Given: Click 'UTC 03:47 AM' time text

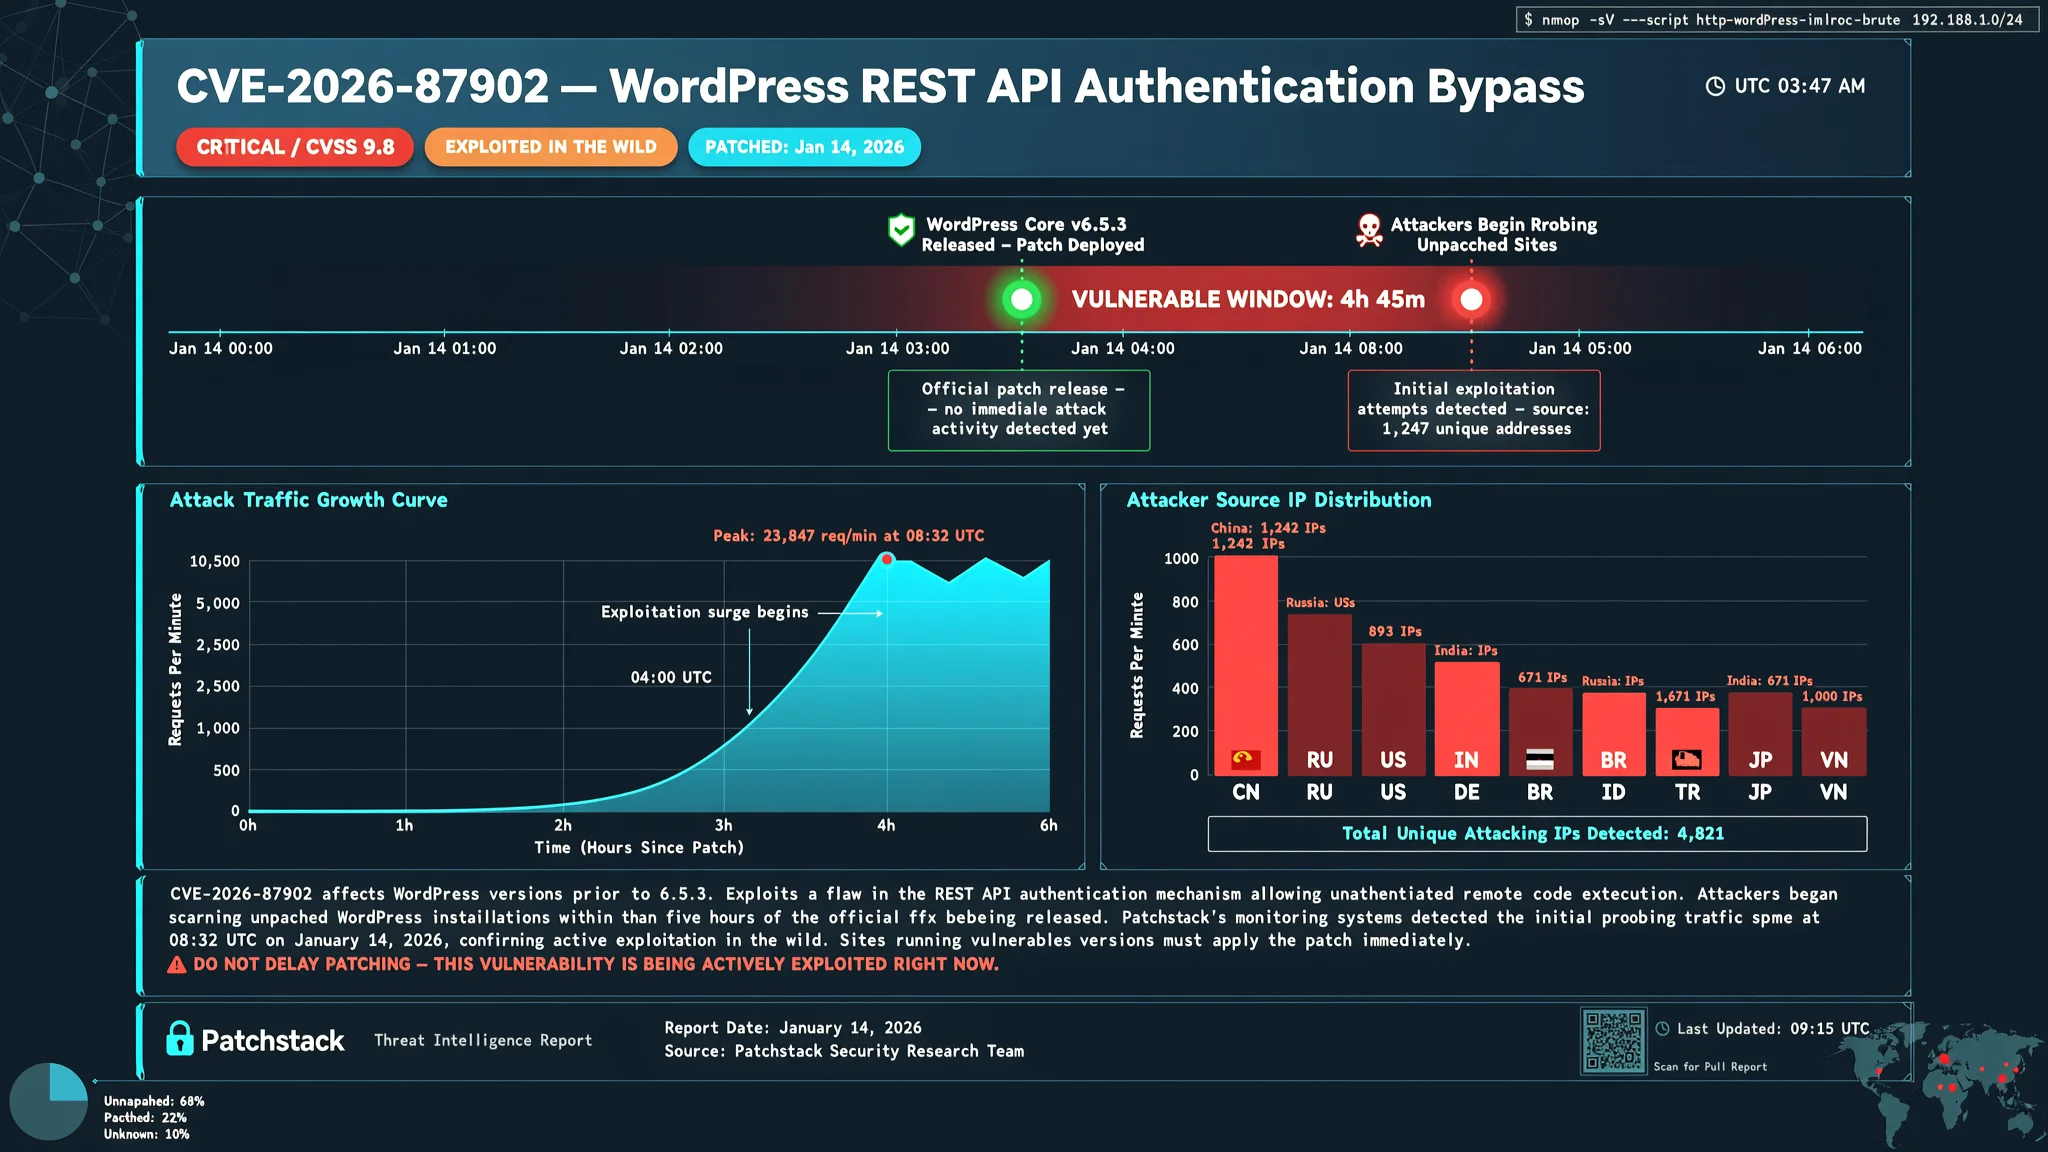Looking at the screenshot, I should tap(1799, 86).
